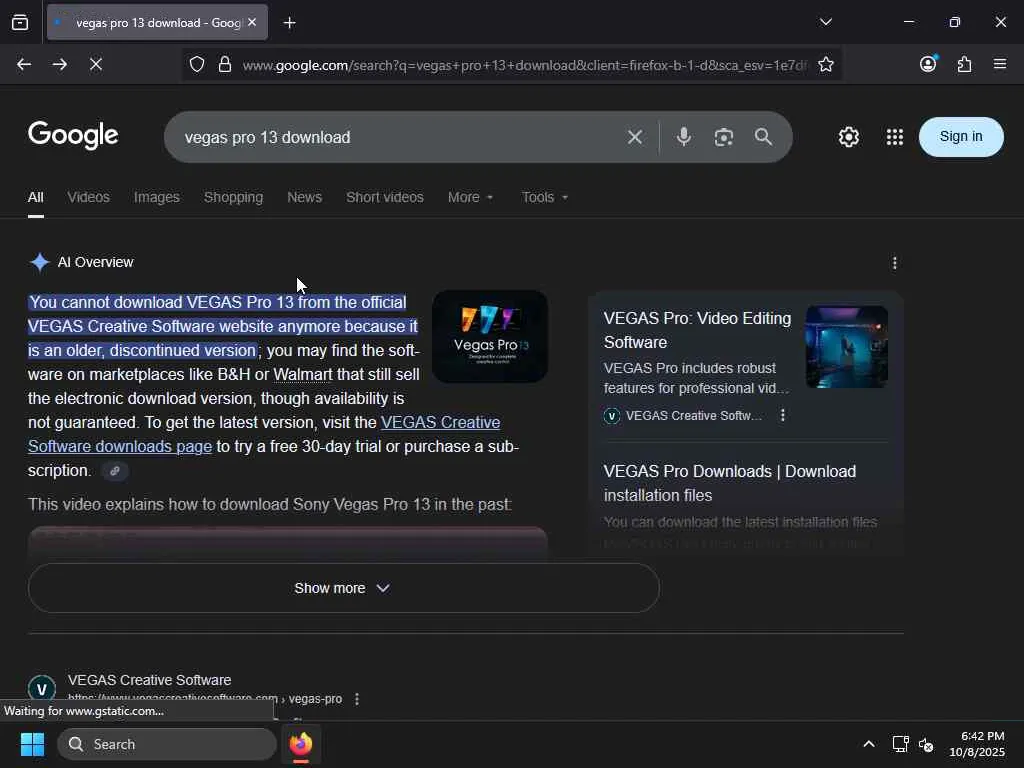Image resolution: width=1024 pixels, height=768 pixels.
Task: Stop loading the page
Action: click(x=95, y=64)
